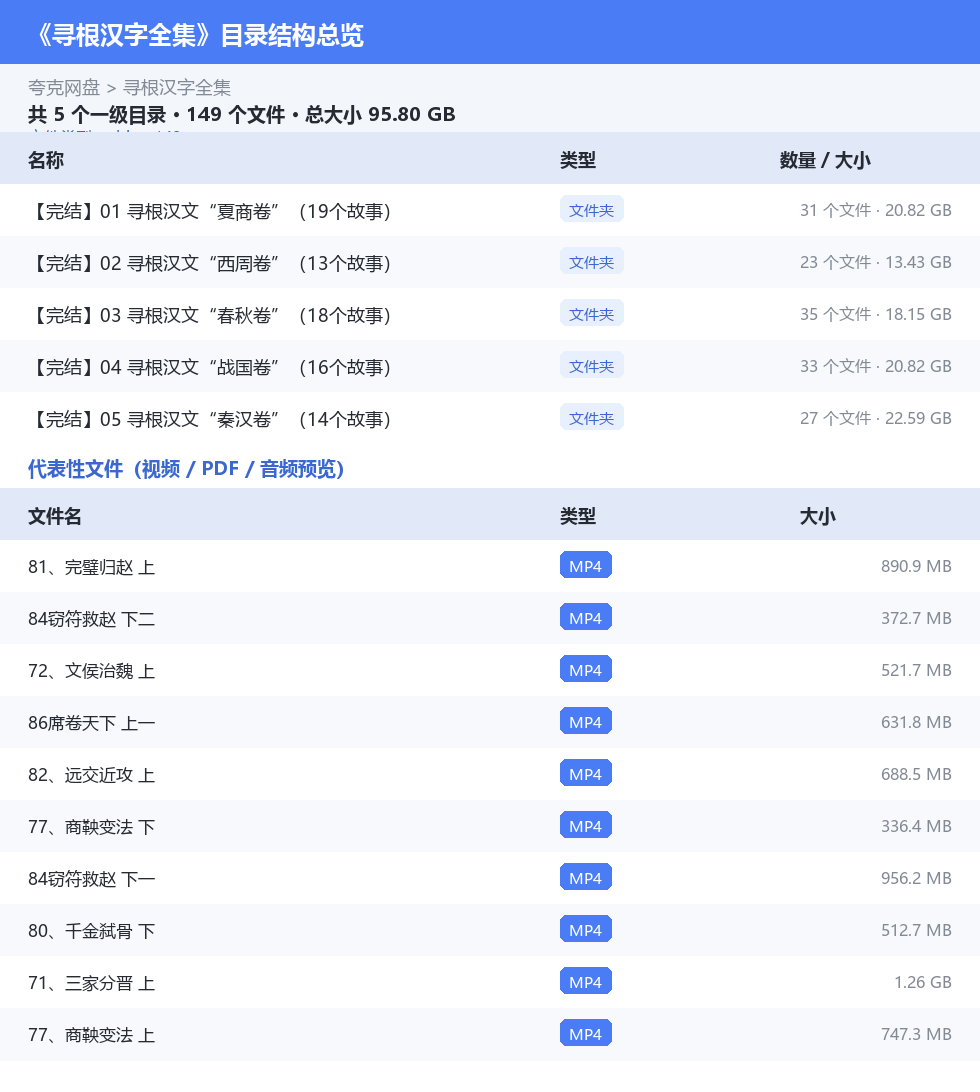Click the MP4 badge for 商鞅变法 上
Viewport: 980px width, 1092px height.
[586, 1034]
